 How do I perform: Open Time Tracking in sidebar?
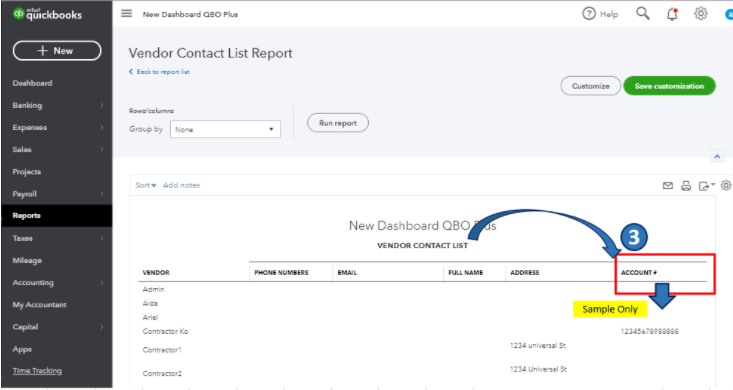pos(37,371)
